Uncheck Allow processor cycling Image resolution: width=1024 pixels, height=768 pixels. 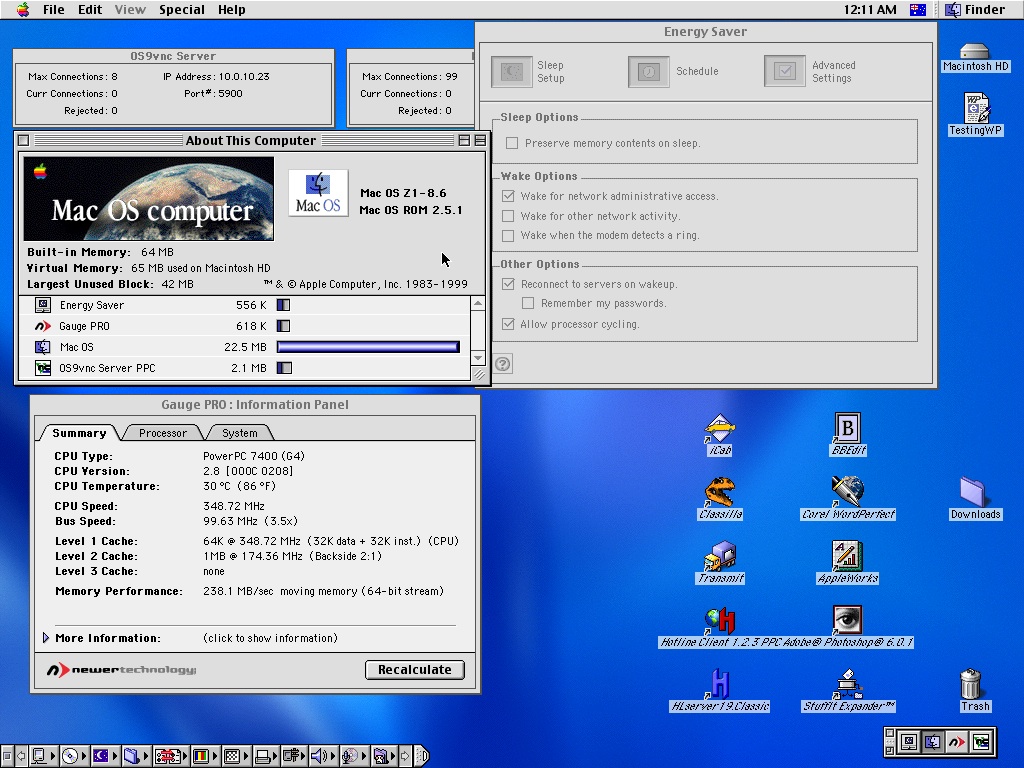508,324
